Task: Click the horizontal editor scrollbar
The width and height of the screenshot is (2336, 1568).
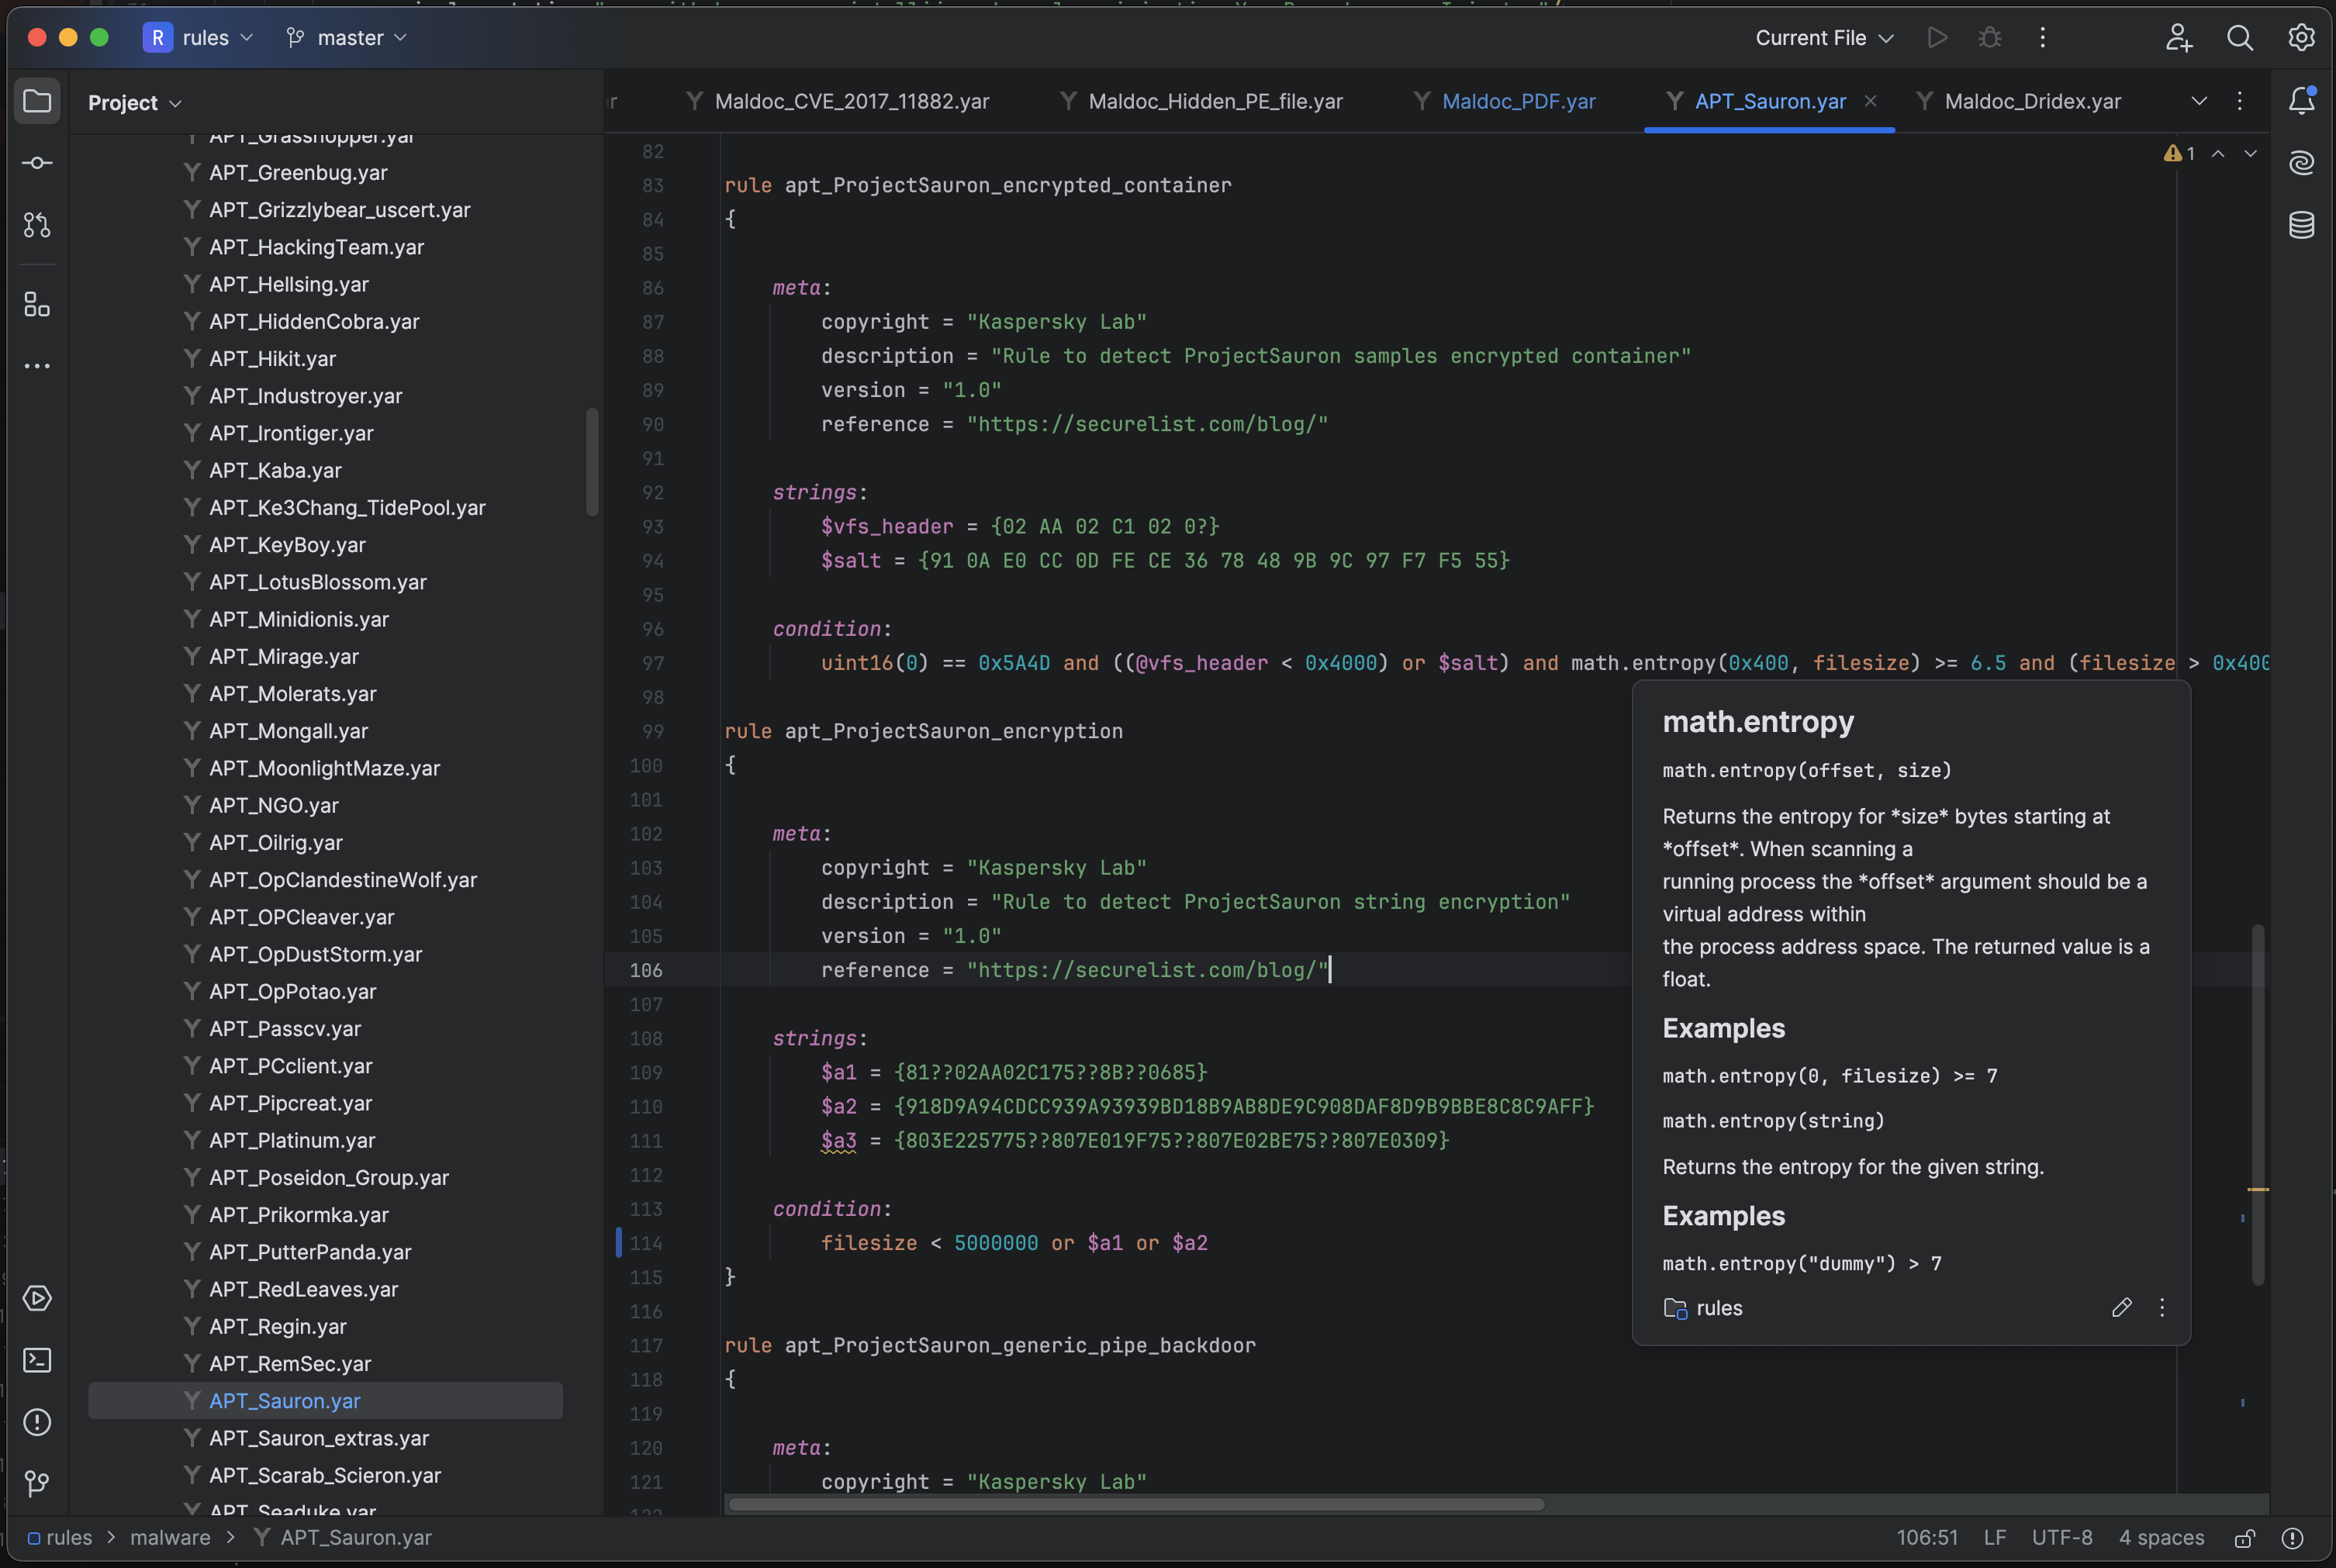Action: tap(1136, 1504)
